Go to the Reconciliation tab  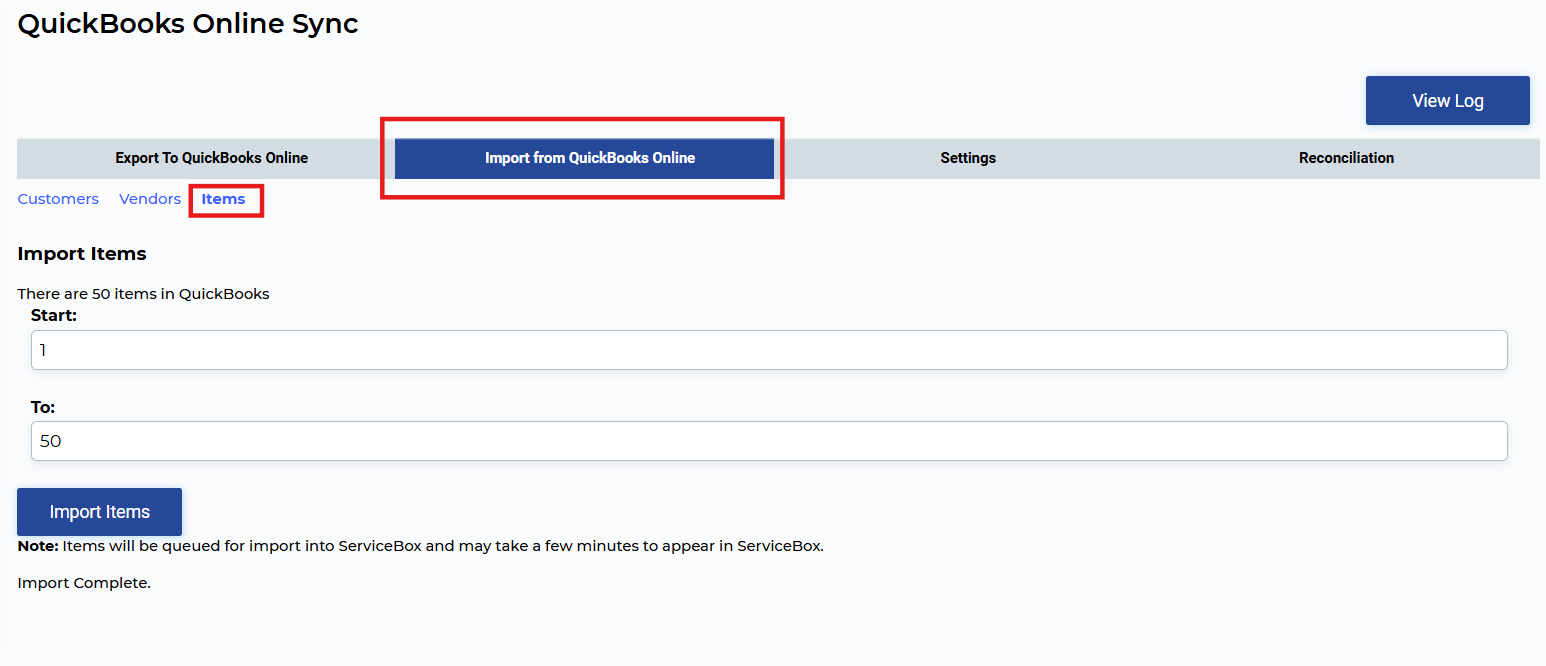pos(1346,158)
